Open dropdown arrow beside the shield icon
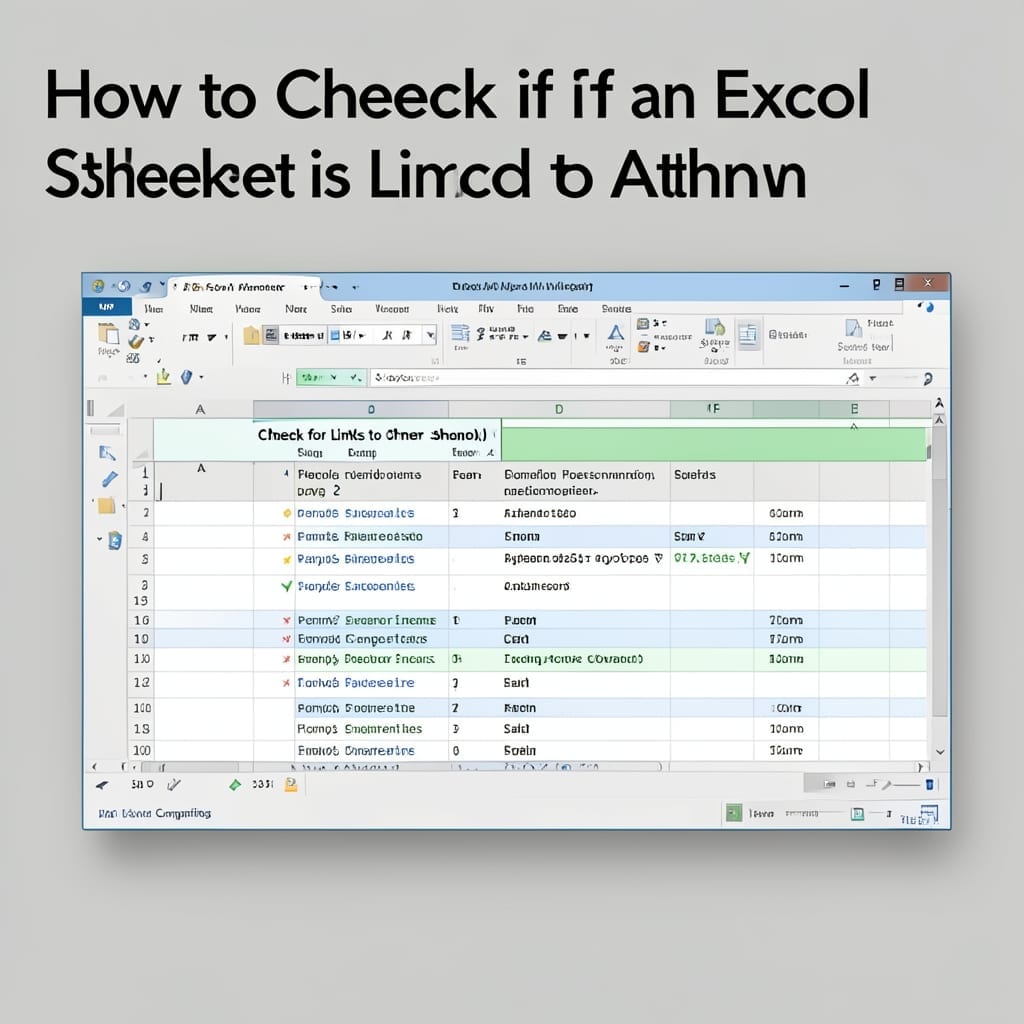The width and height of the screenshot is (1024, 1024). pos(201,377)
